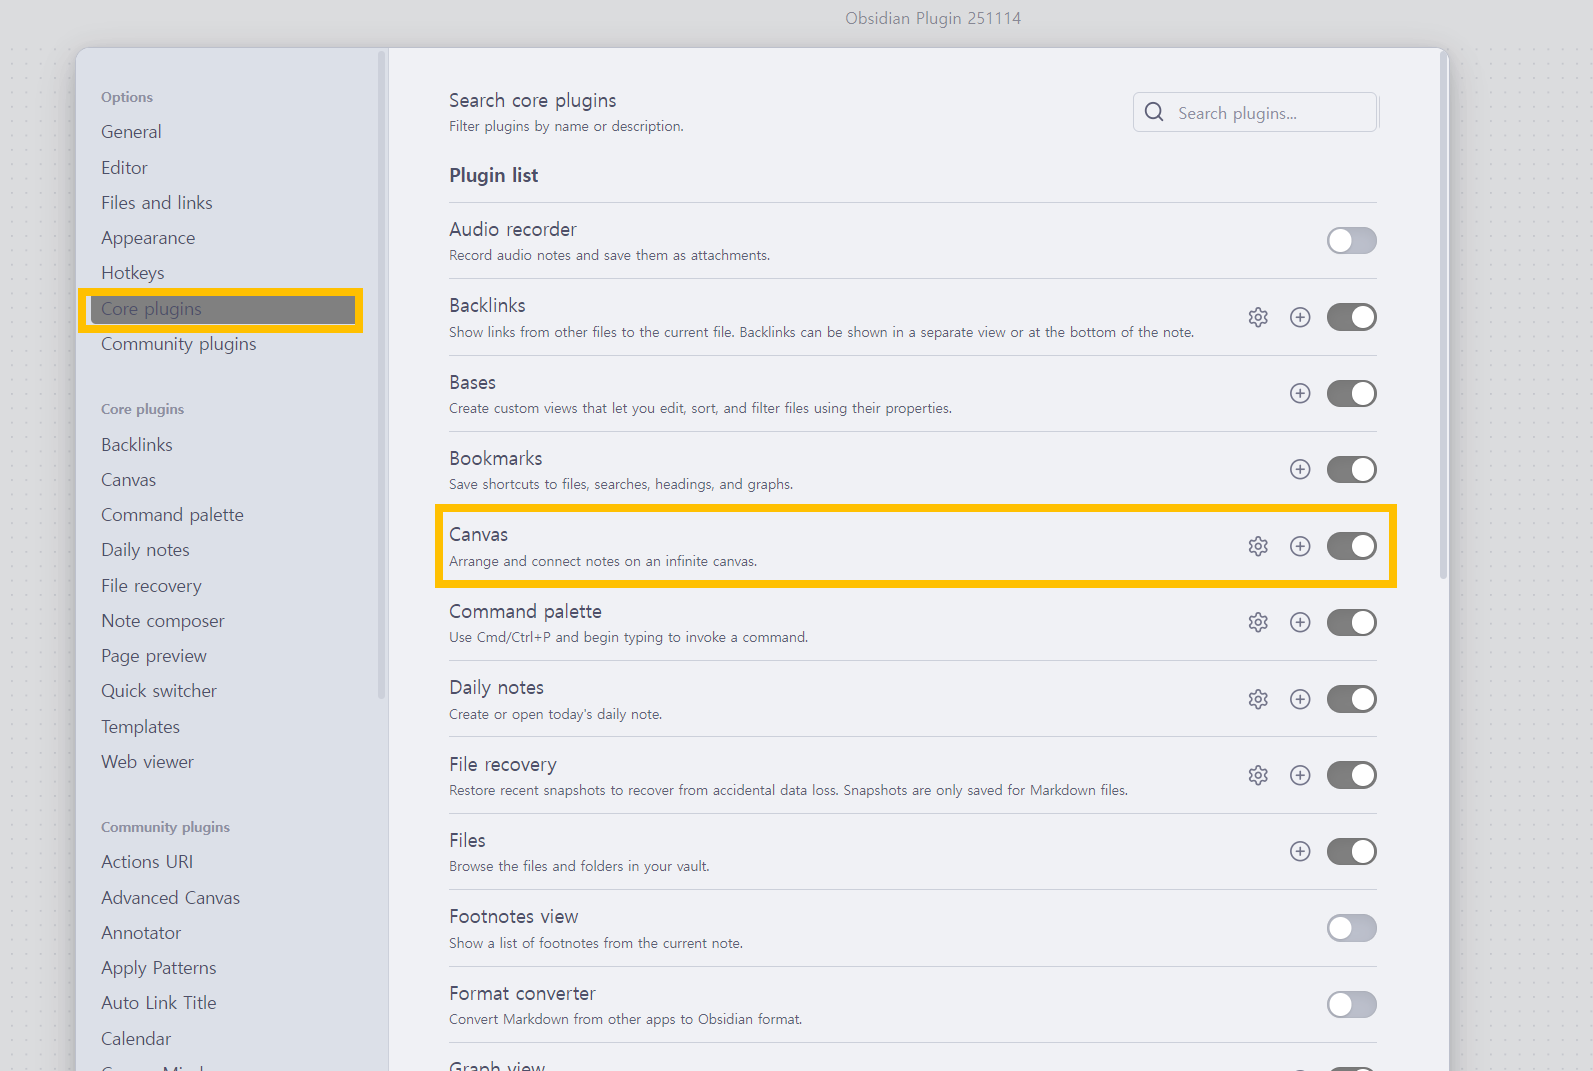This screenshot has height=1071, width=1593.
Task: Open Backlinks settings gear icon
Action: point(1258,317)
